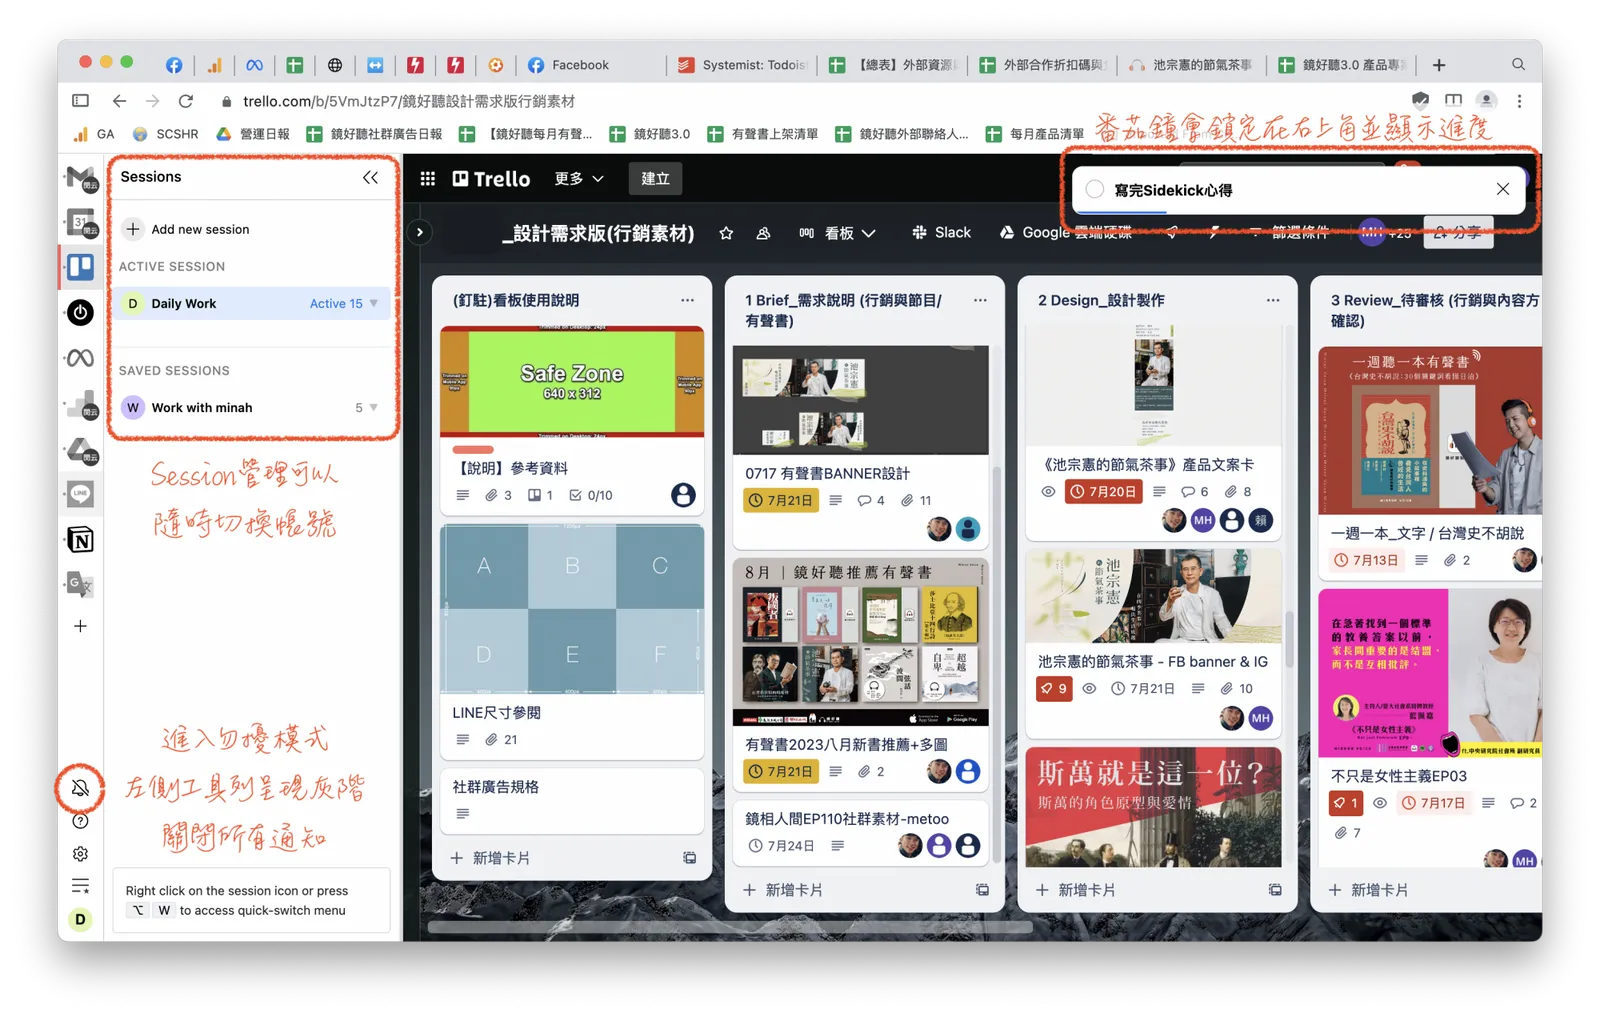The image size is (1600, 1018).
Task: Open the 更多 dropdown in Trello header
Action: tap(579, 178)
